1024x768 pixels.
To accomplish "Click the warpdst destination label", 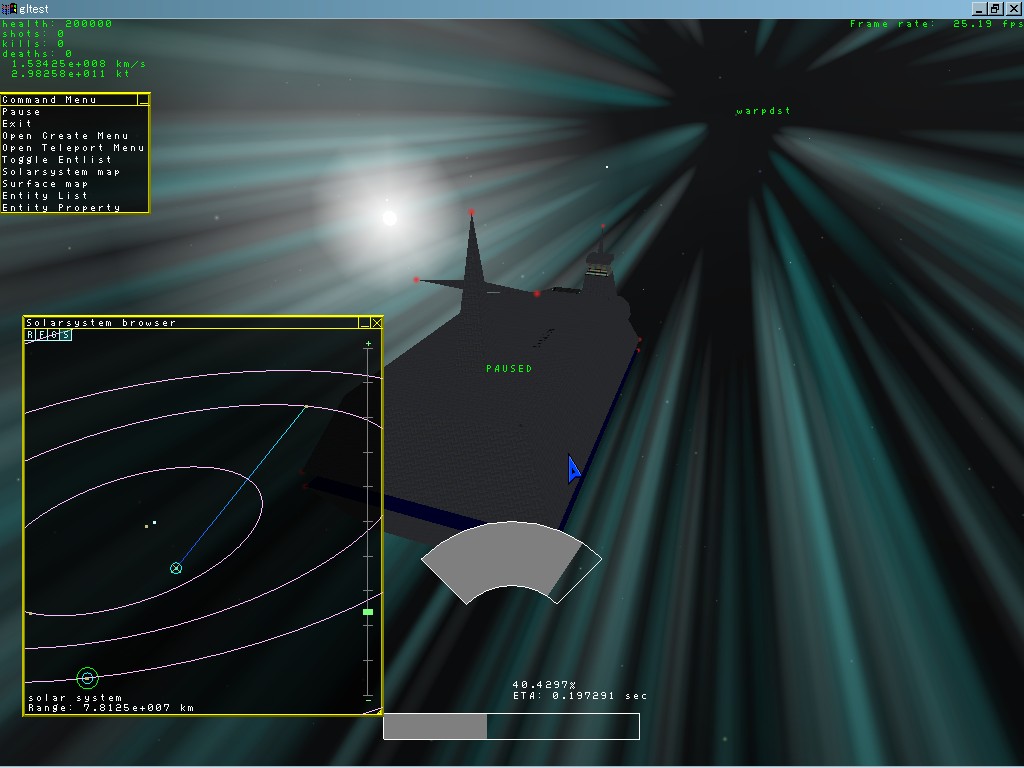I will point(763,111).
